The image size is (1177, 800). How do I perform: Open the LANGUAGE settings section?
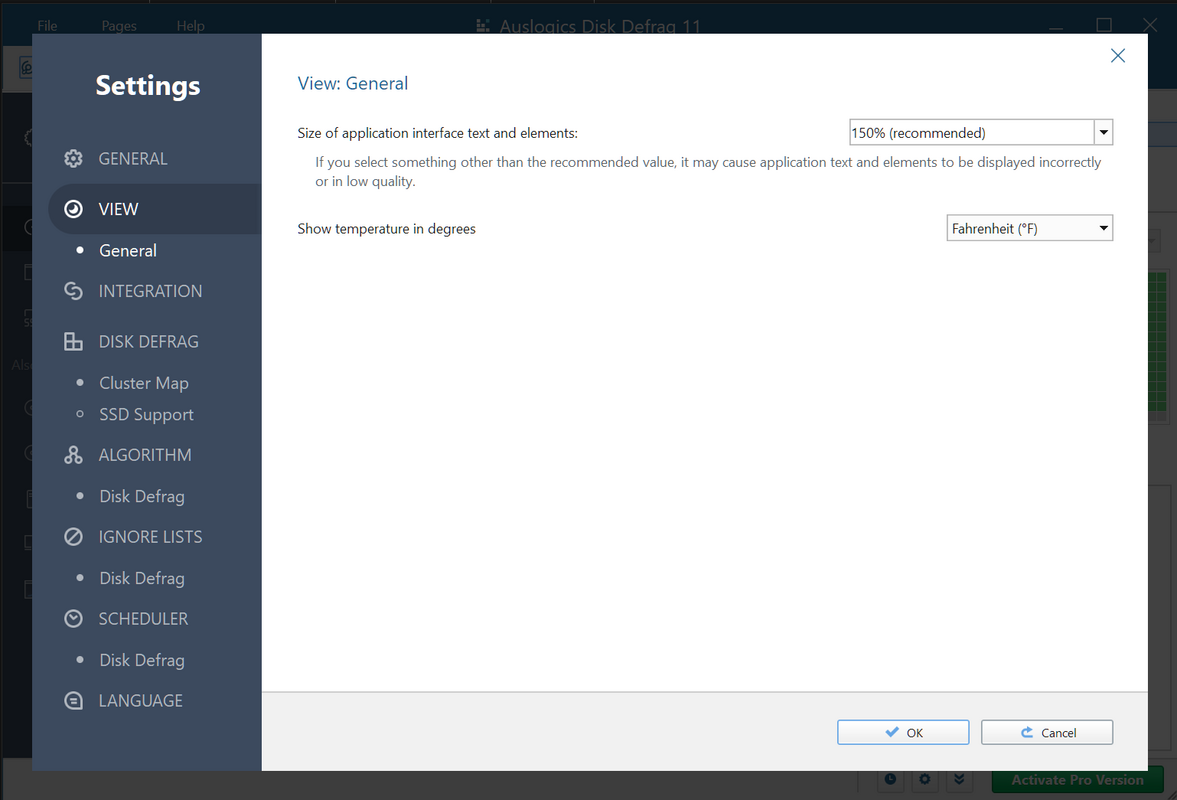[140, 700]
